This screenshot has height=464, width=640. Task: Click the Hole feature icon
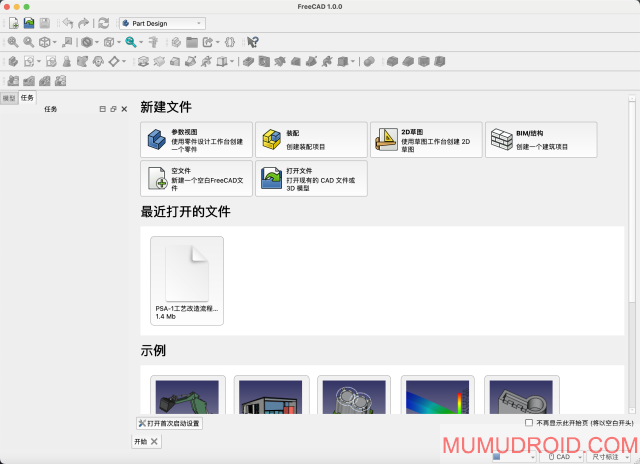[264, 62]
